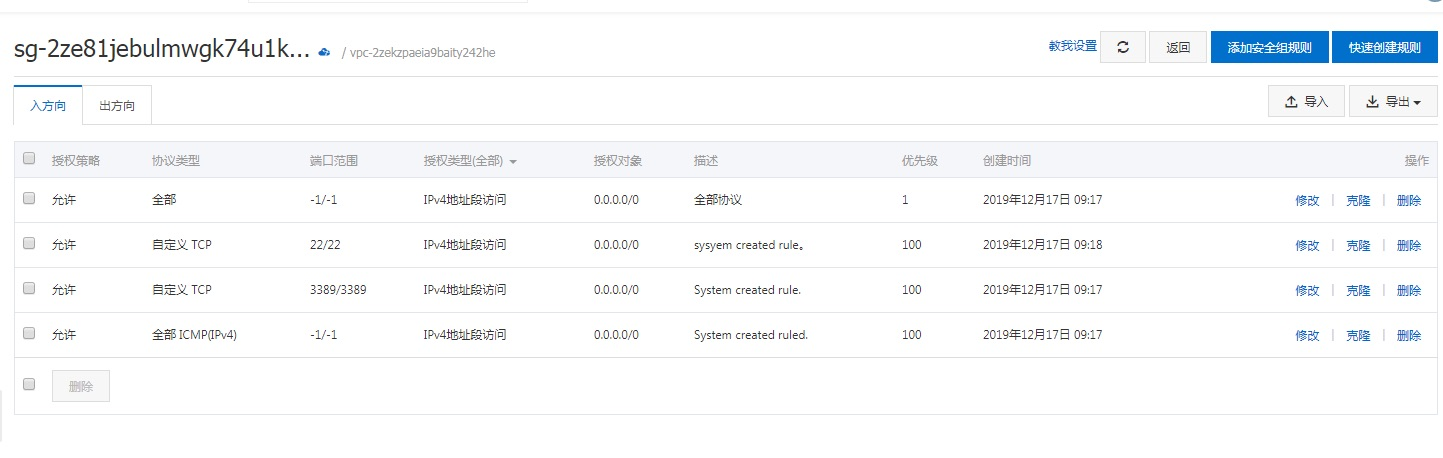1443x458 pixels.
Task: Click 修改 for the 全部协议 rule
Action: coord(1307,200)
